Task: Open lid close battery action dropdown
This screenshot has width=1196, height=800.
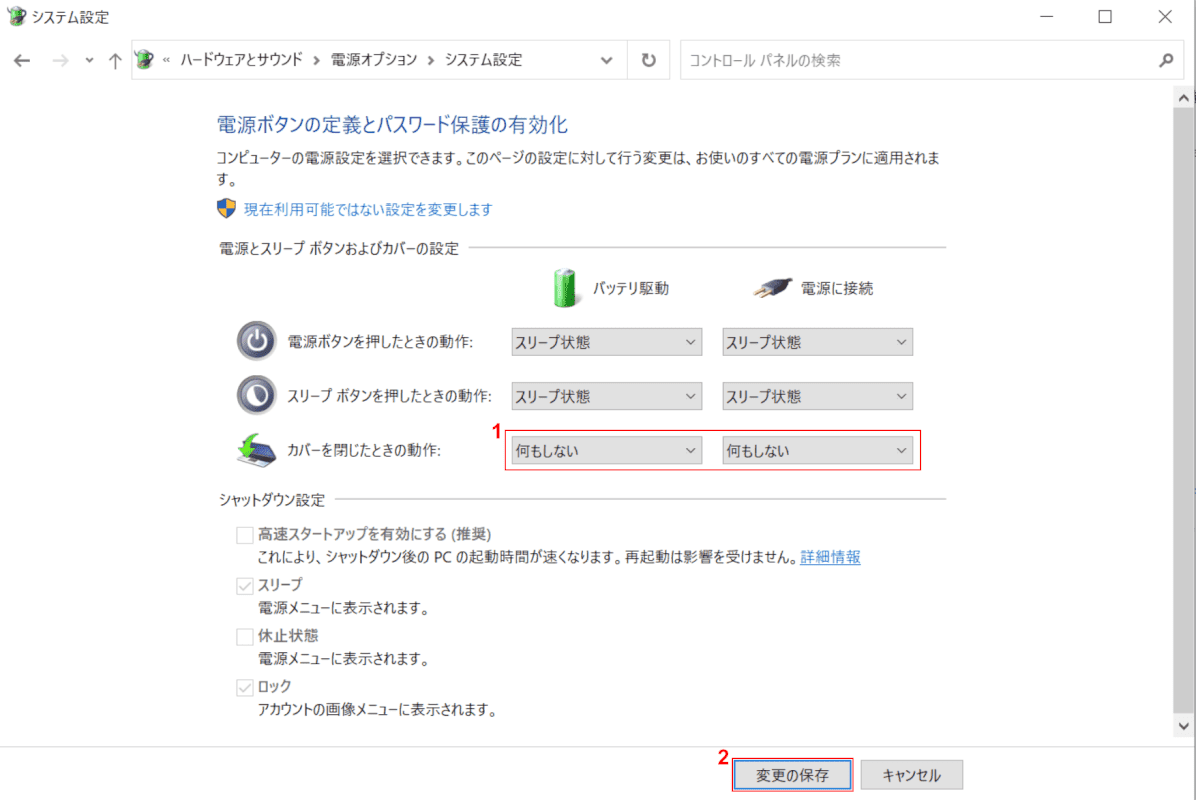Action: [606, 451]
